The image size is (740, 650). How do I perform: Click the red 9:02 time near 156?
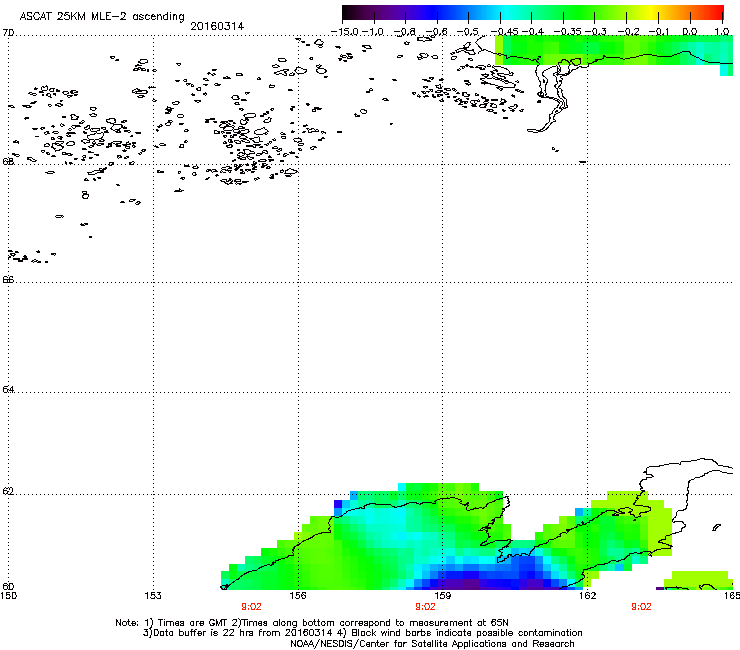251,607
